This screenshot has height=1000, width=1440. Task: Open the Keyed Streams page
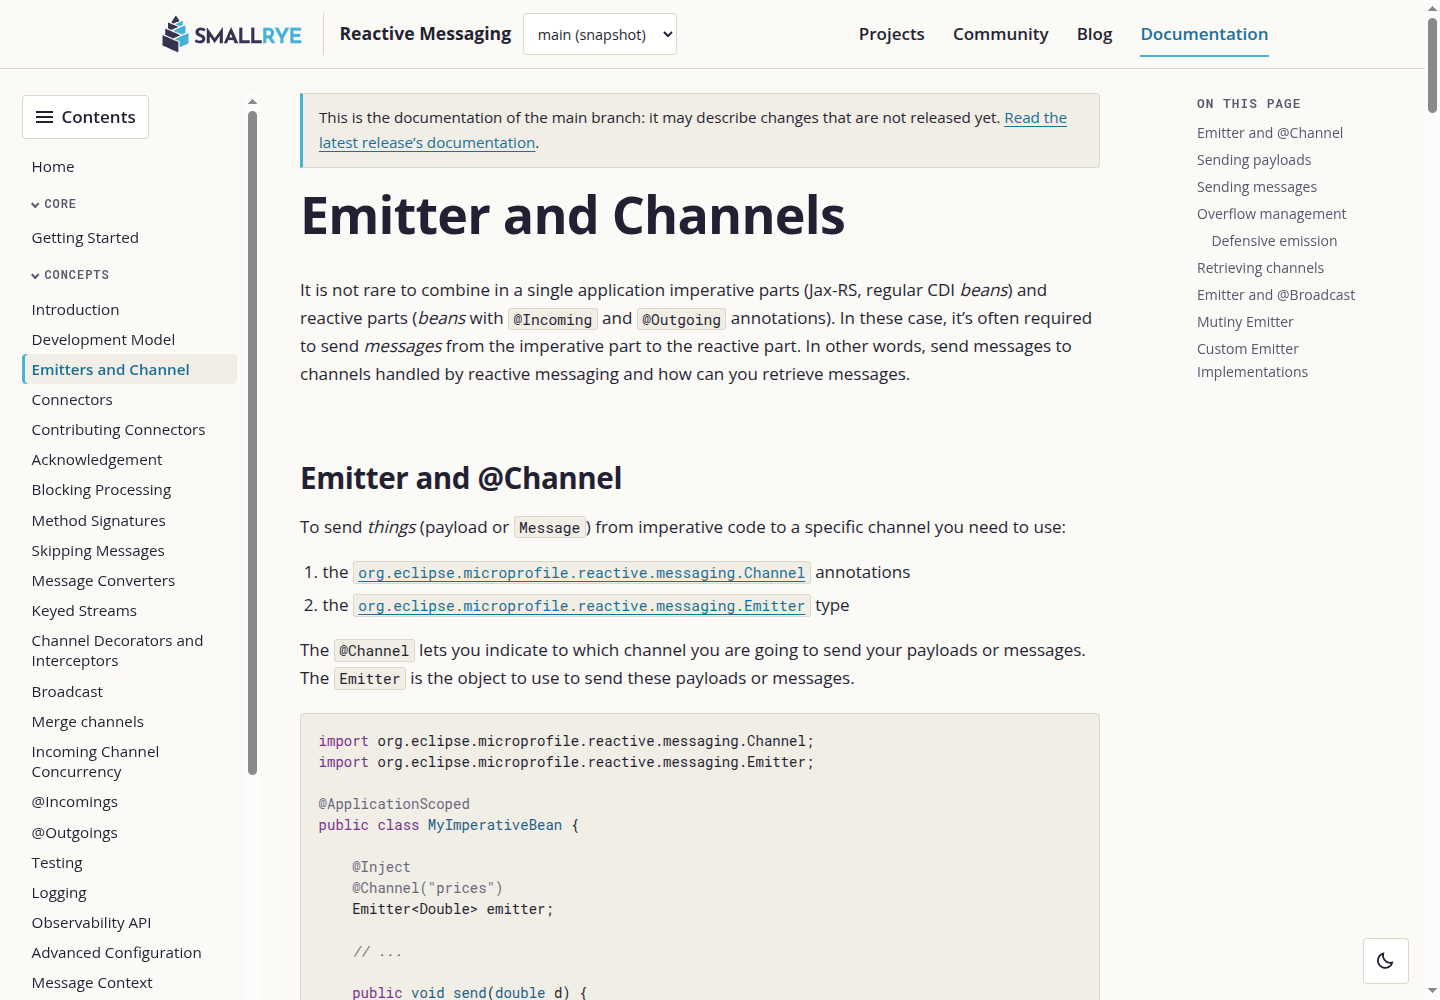click(84, 611)
